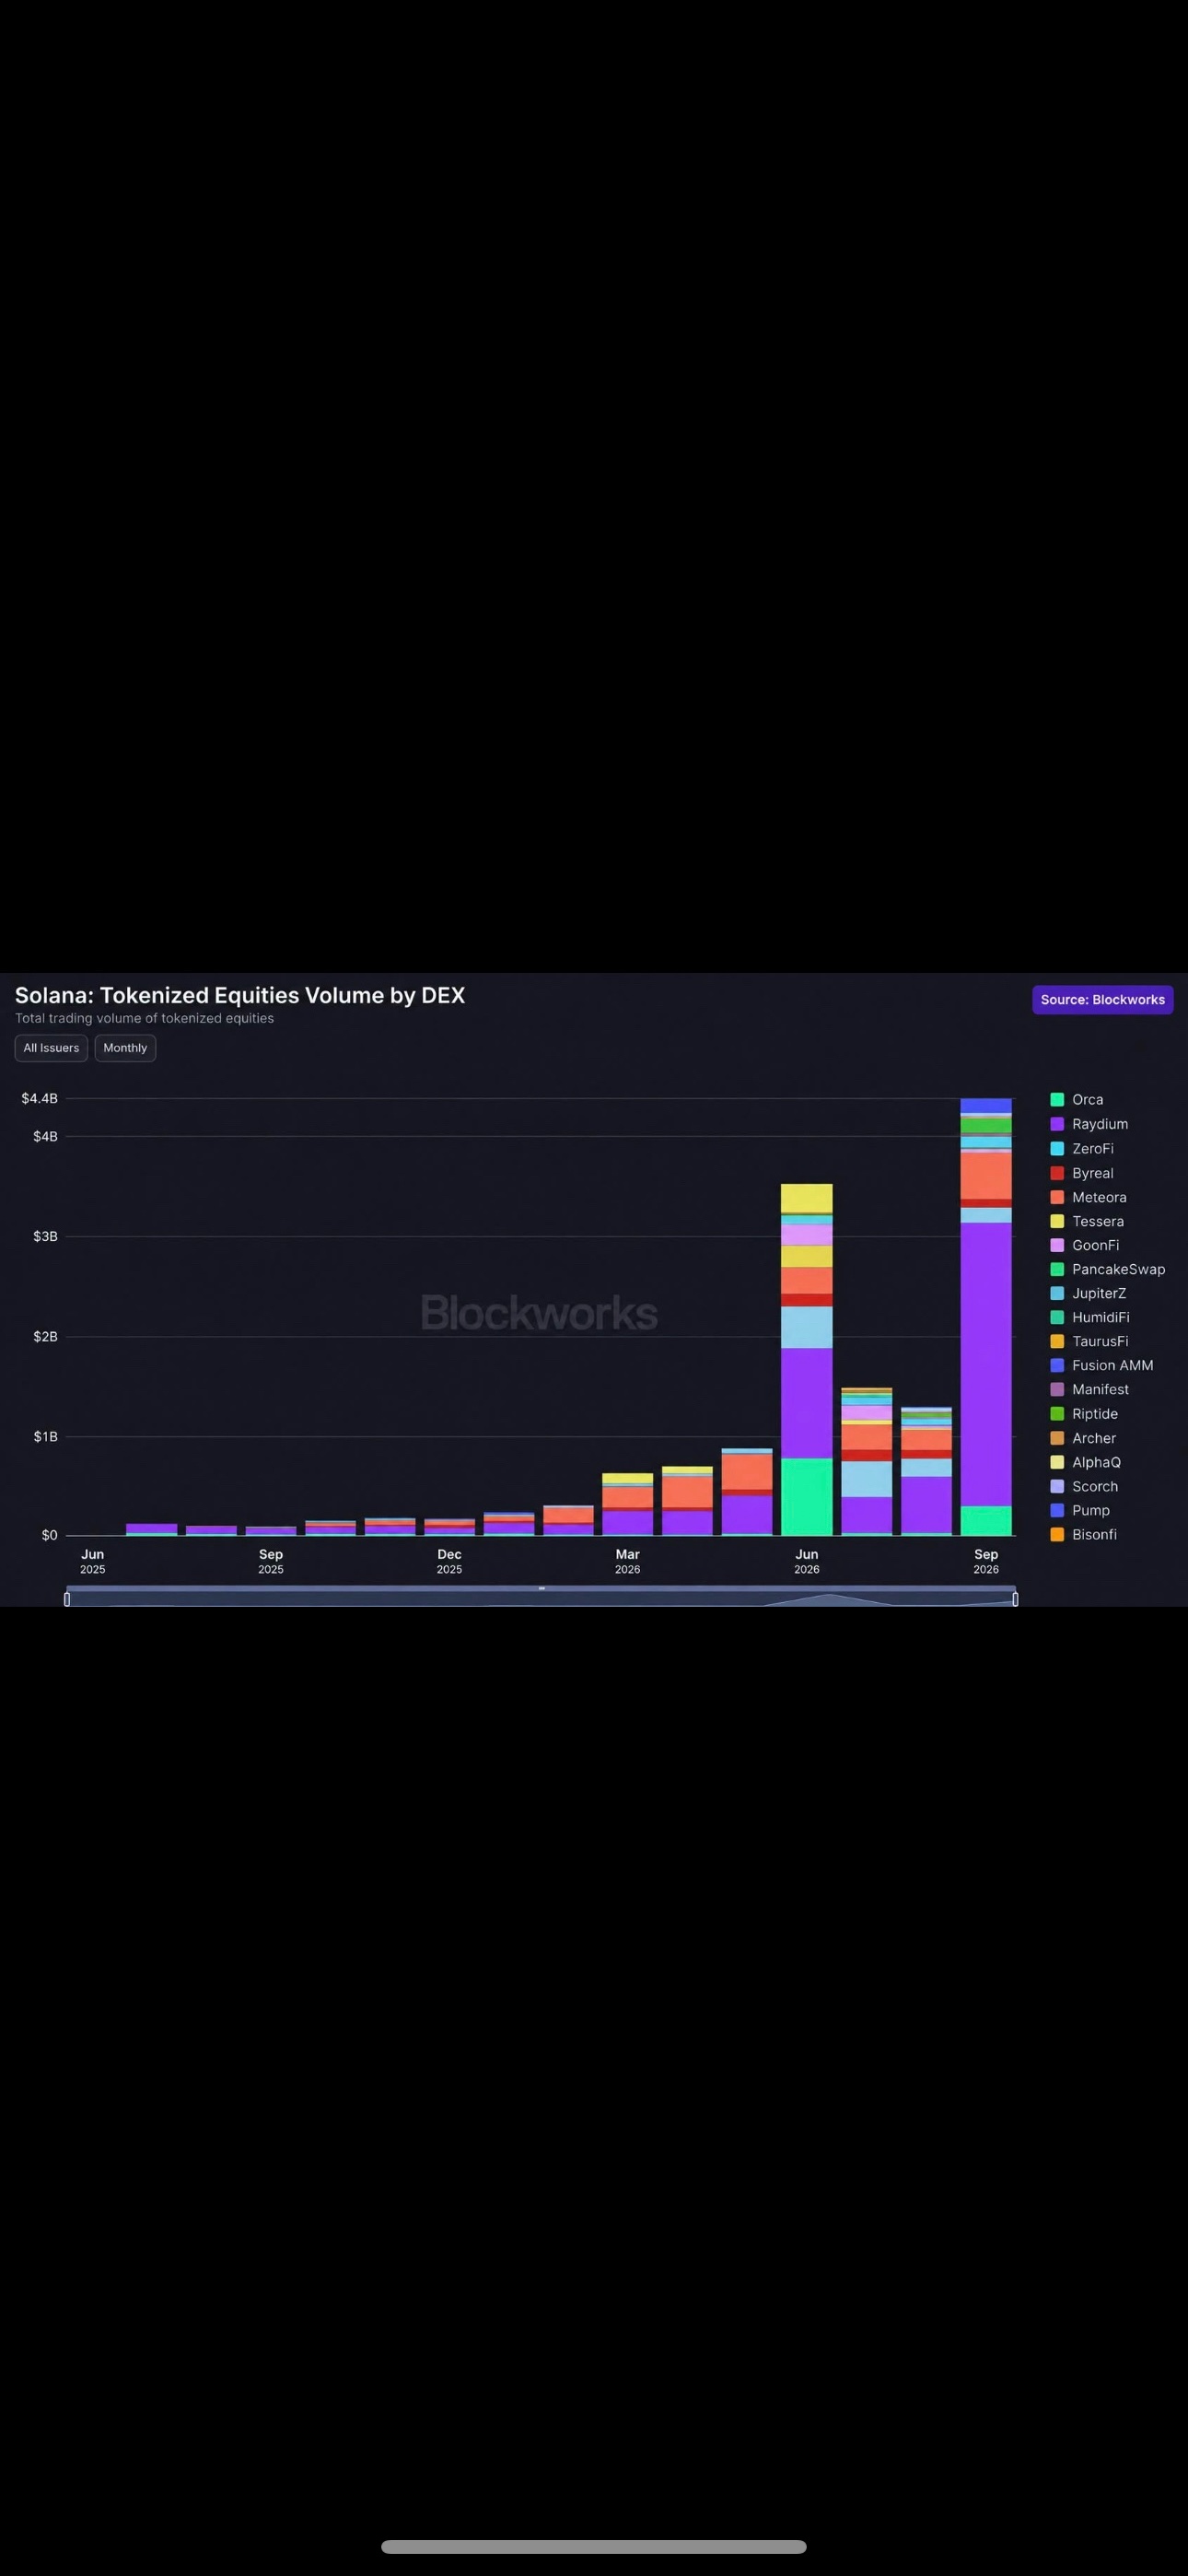Screen dimensions: 1188x2576
Task: Toggle Tessera series in legend
Action: pos(1087,1221)
